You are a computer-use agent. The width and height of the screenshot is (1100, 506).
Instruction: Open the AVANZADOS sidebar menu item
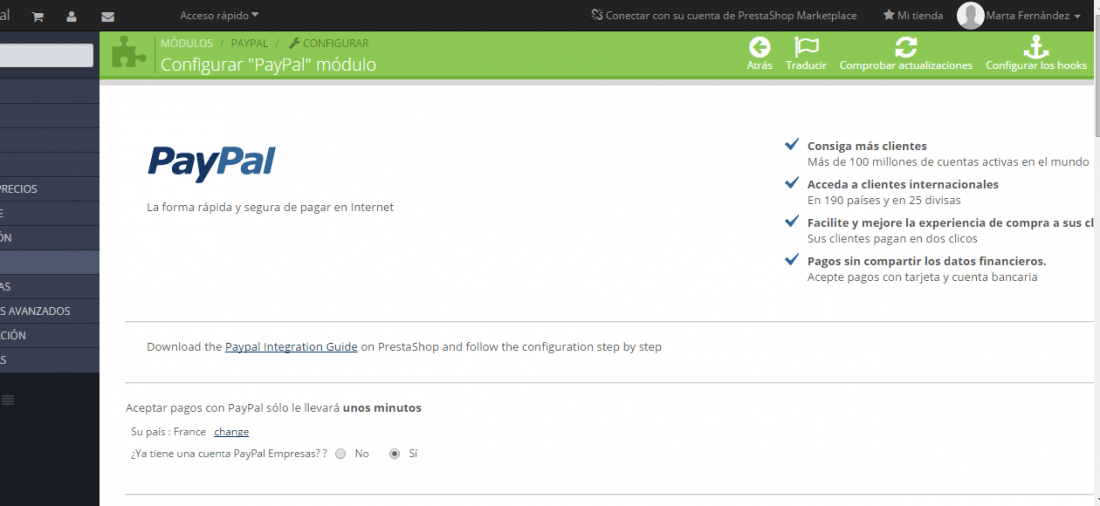coord(49,311)
